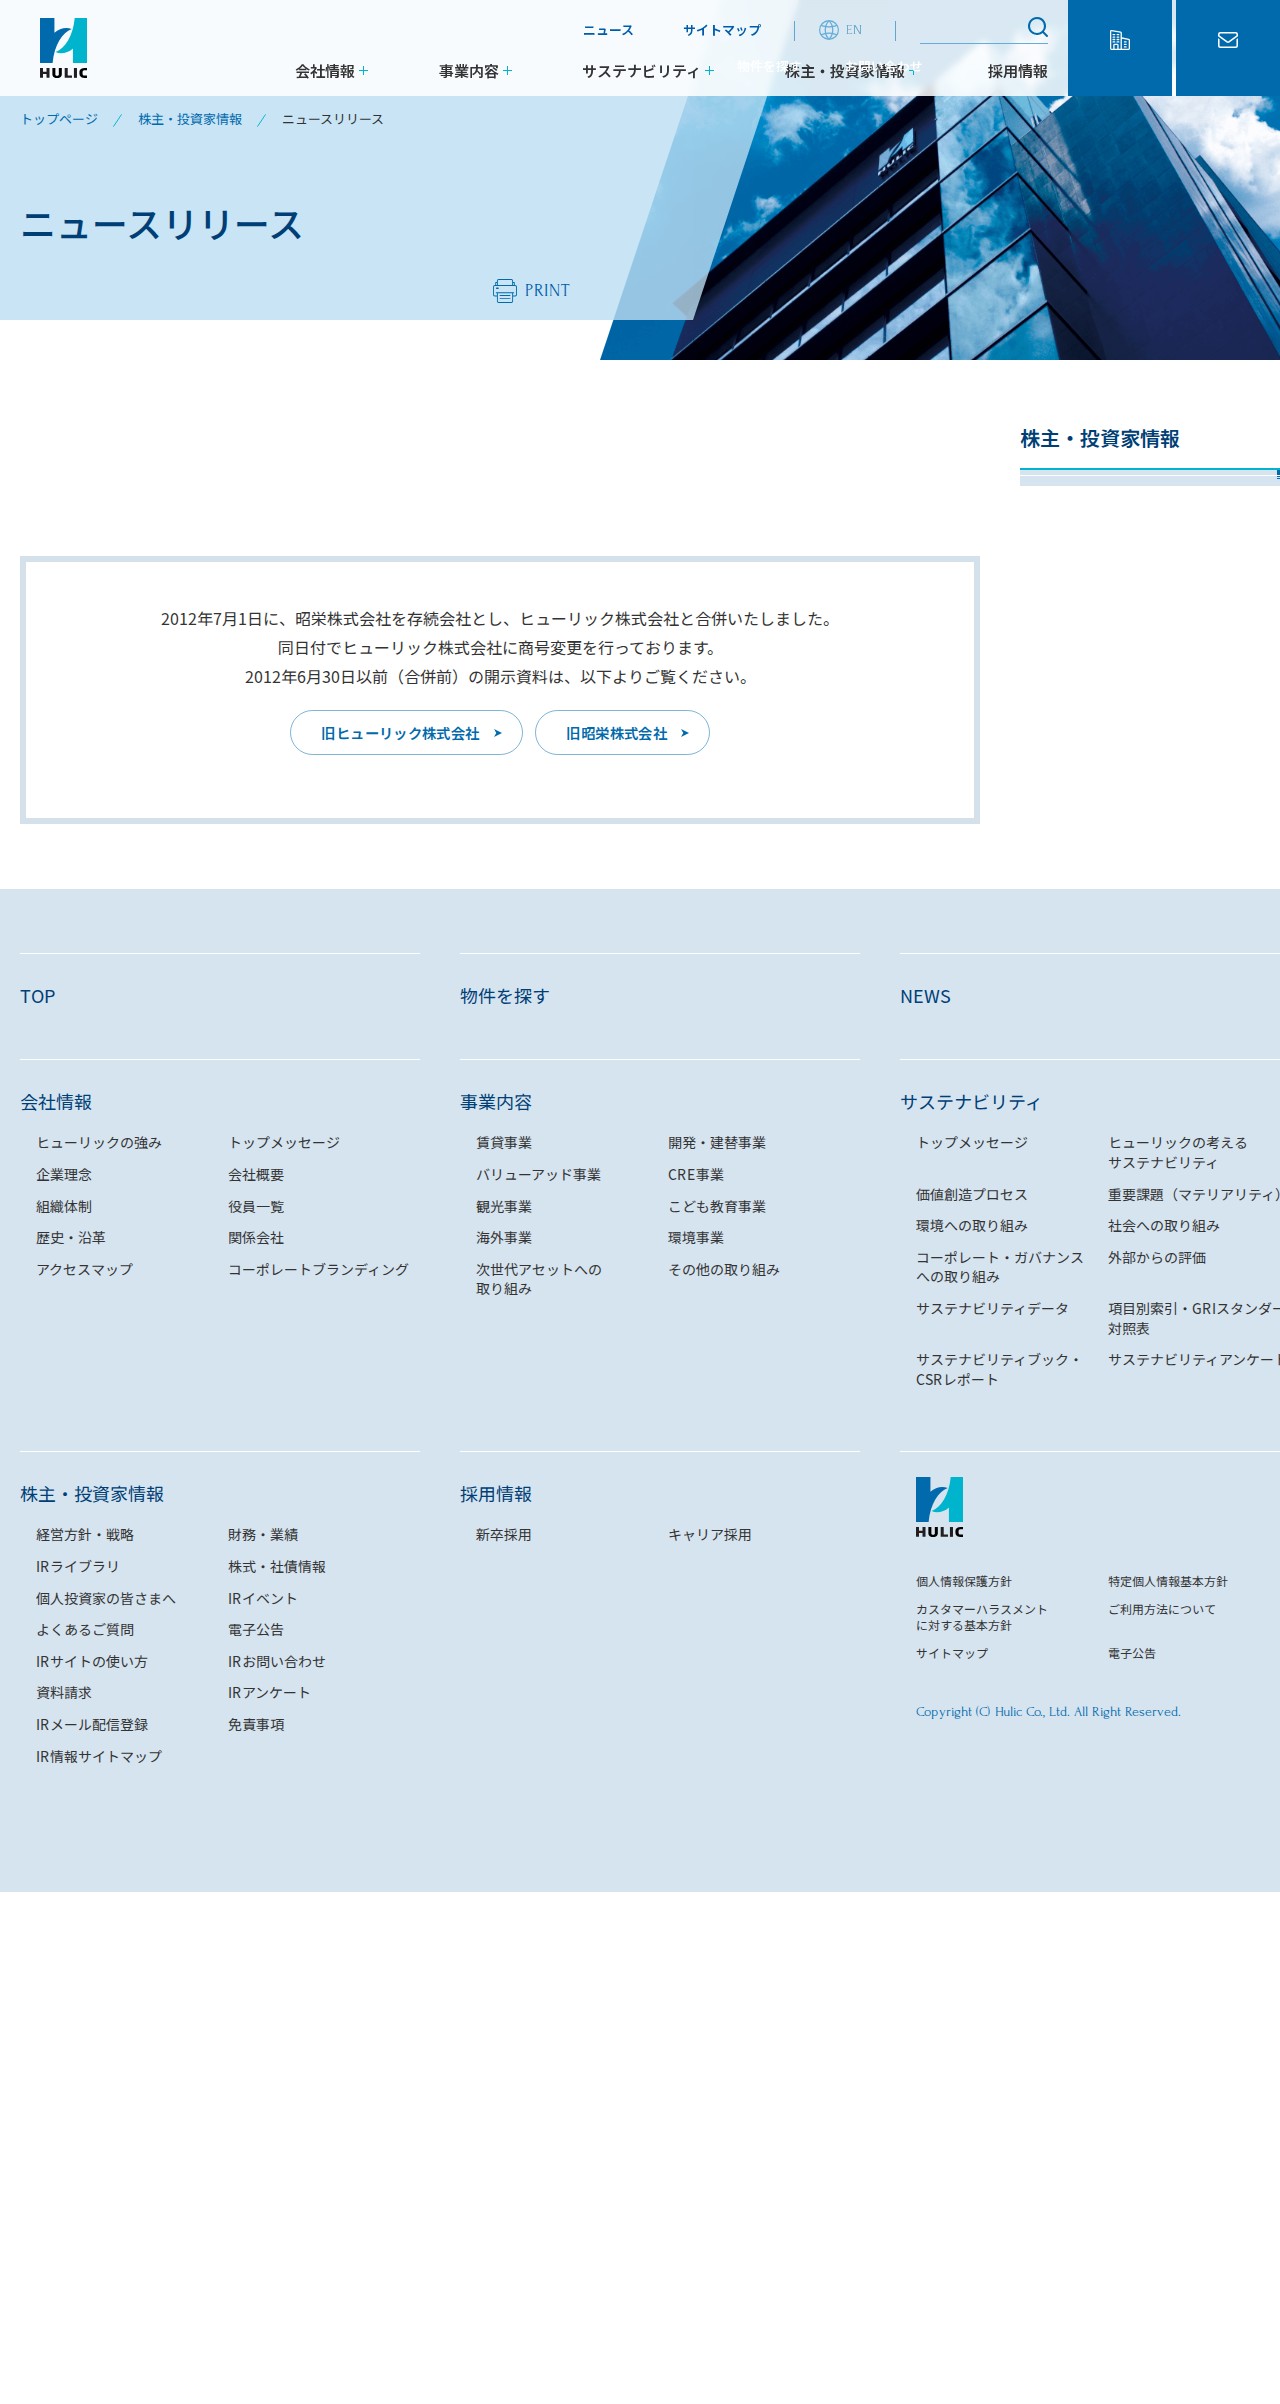Open footer こども教育事業 link
1280x2404 pixels.
pyautogui.click(x=717, y=1207)
